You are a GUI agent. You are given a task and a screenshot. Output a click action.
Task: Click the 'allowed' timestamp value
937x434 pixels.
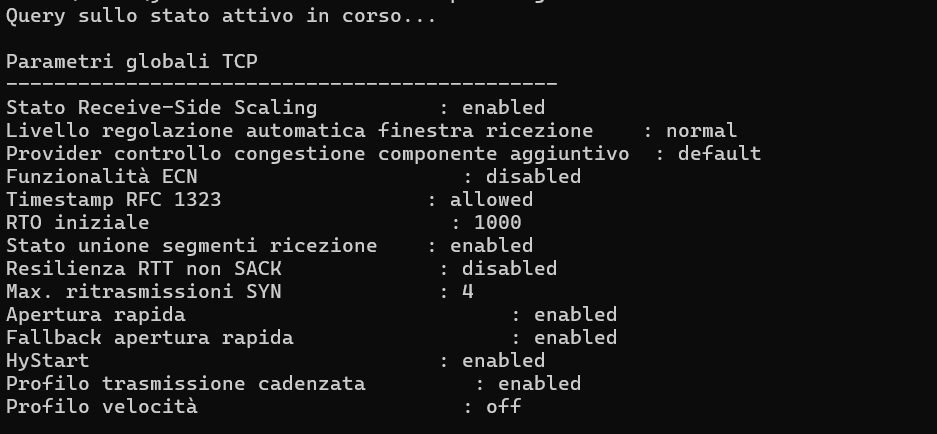point(491,200)
